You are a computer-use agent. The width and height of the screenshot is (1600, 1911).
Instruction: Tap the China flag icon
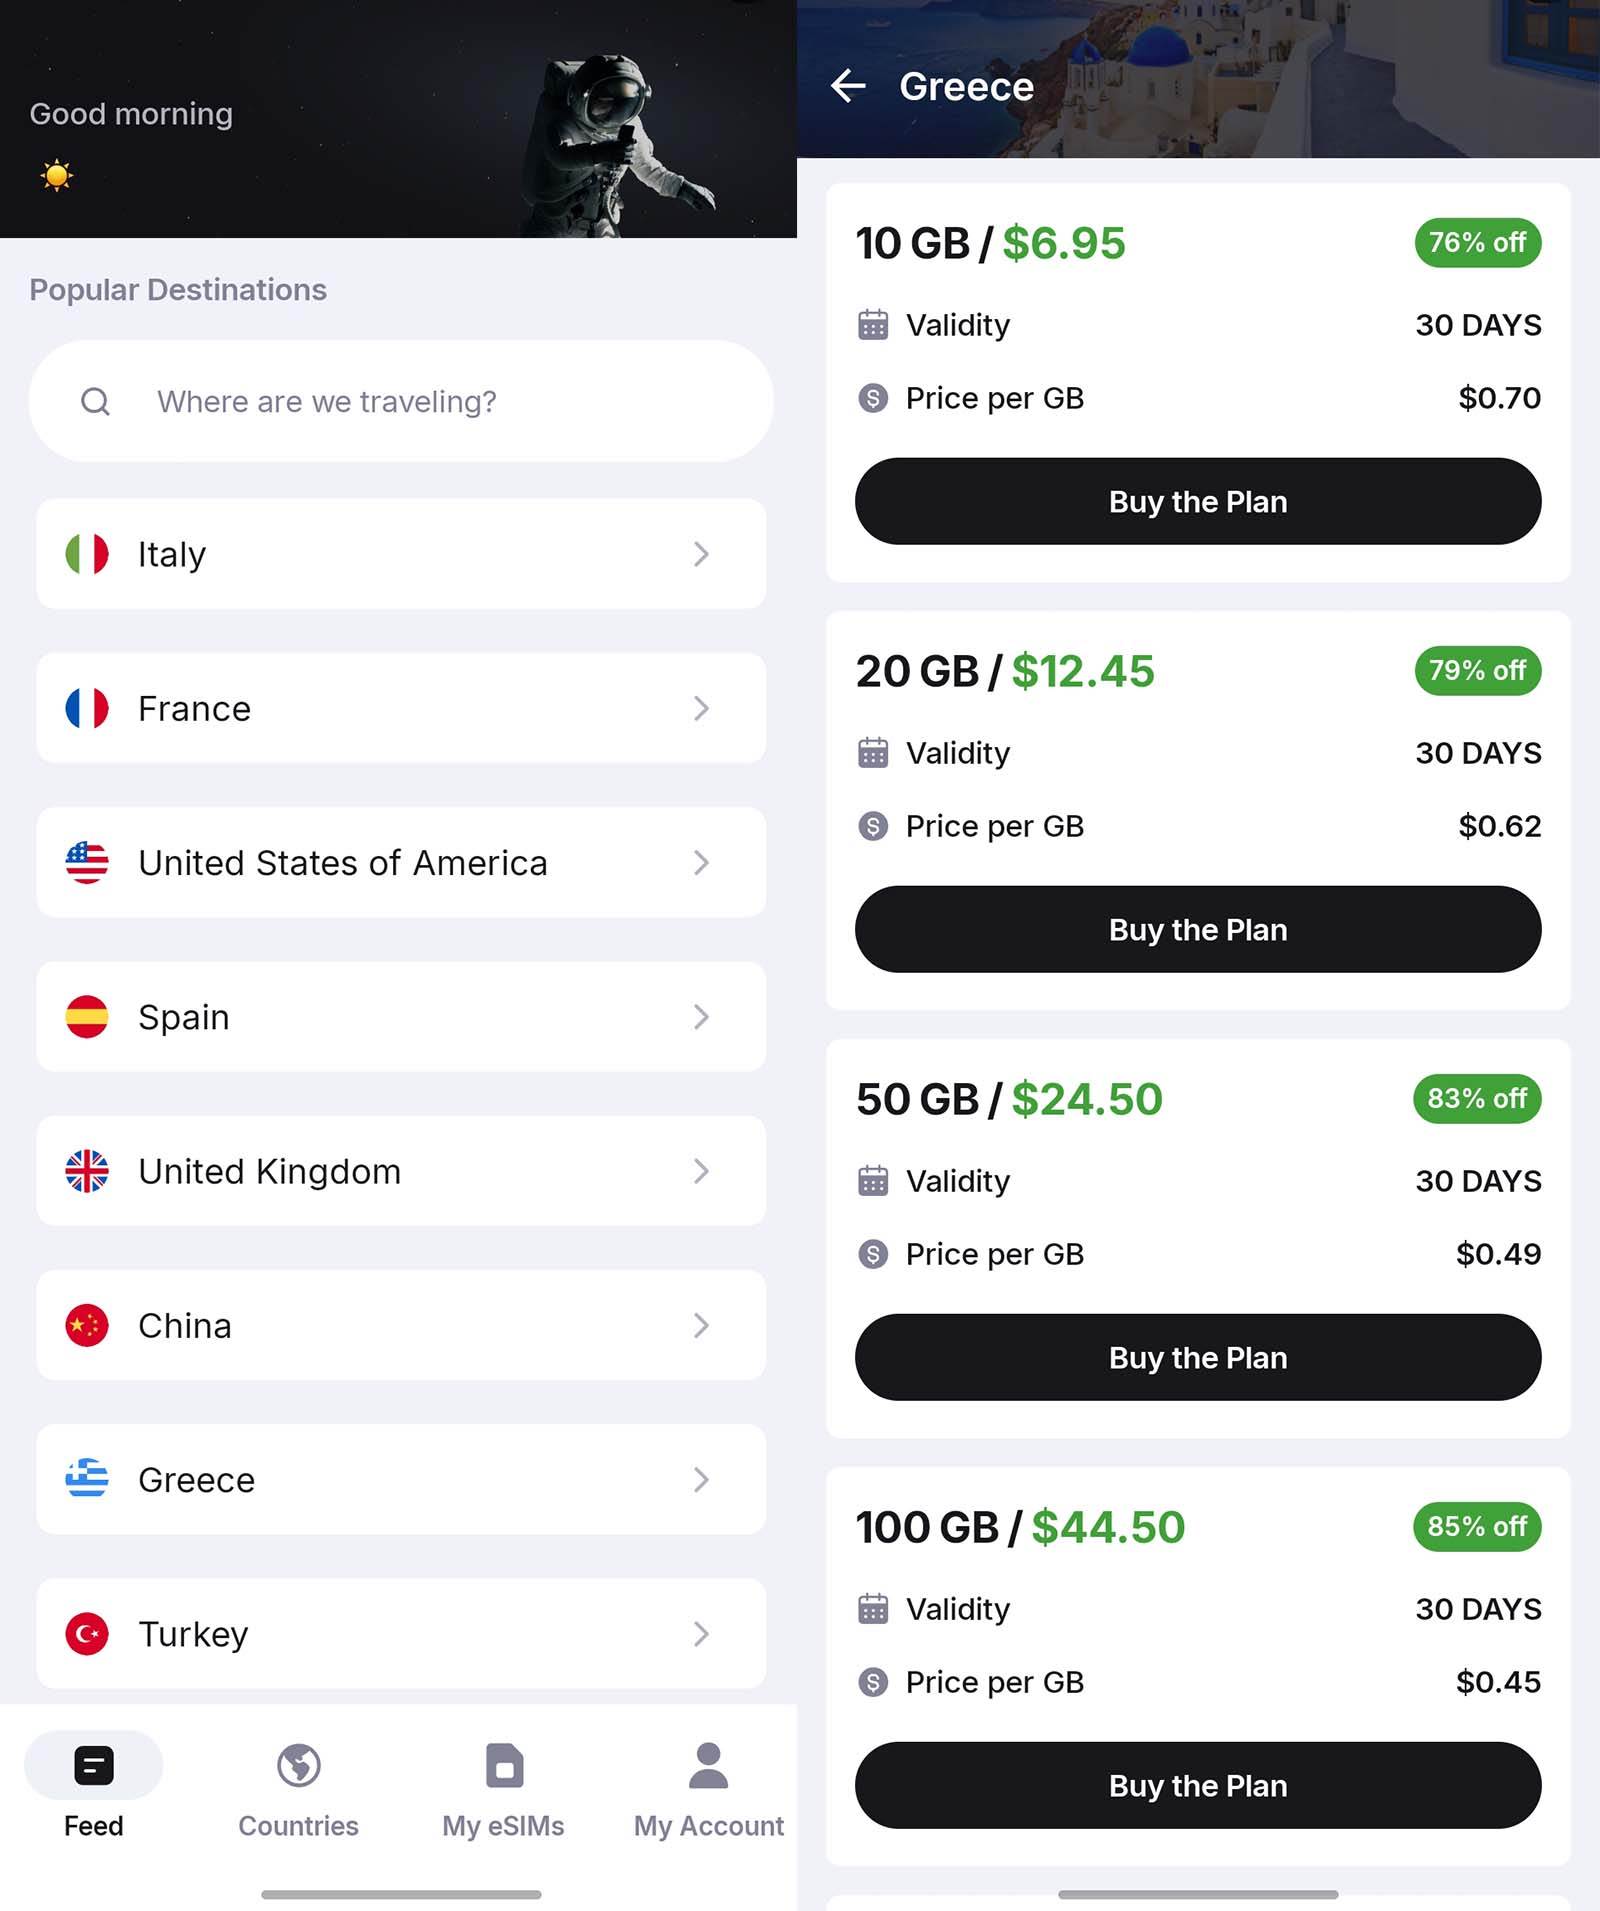[x=87, y=1326]
